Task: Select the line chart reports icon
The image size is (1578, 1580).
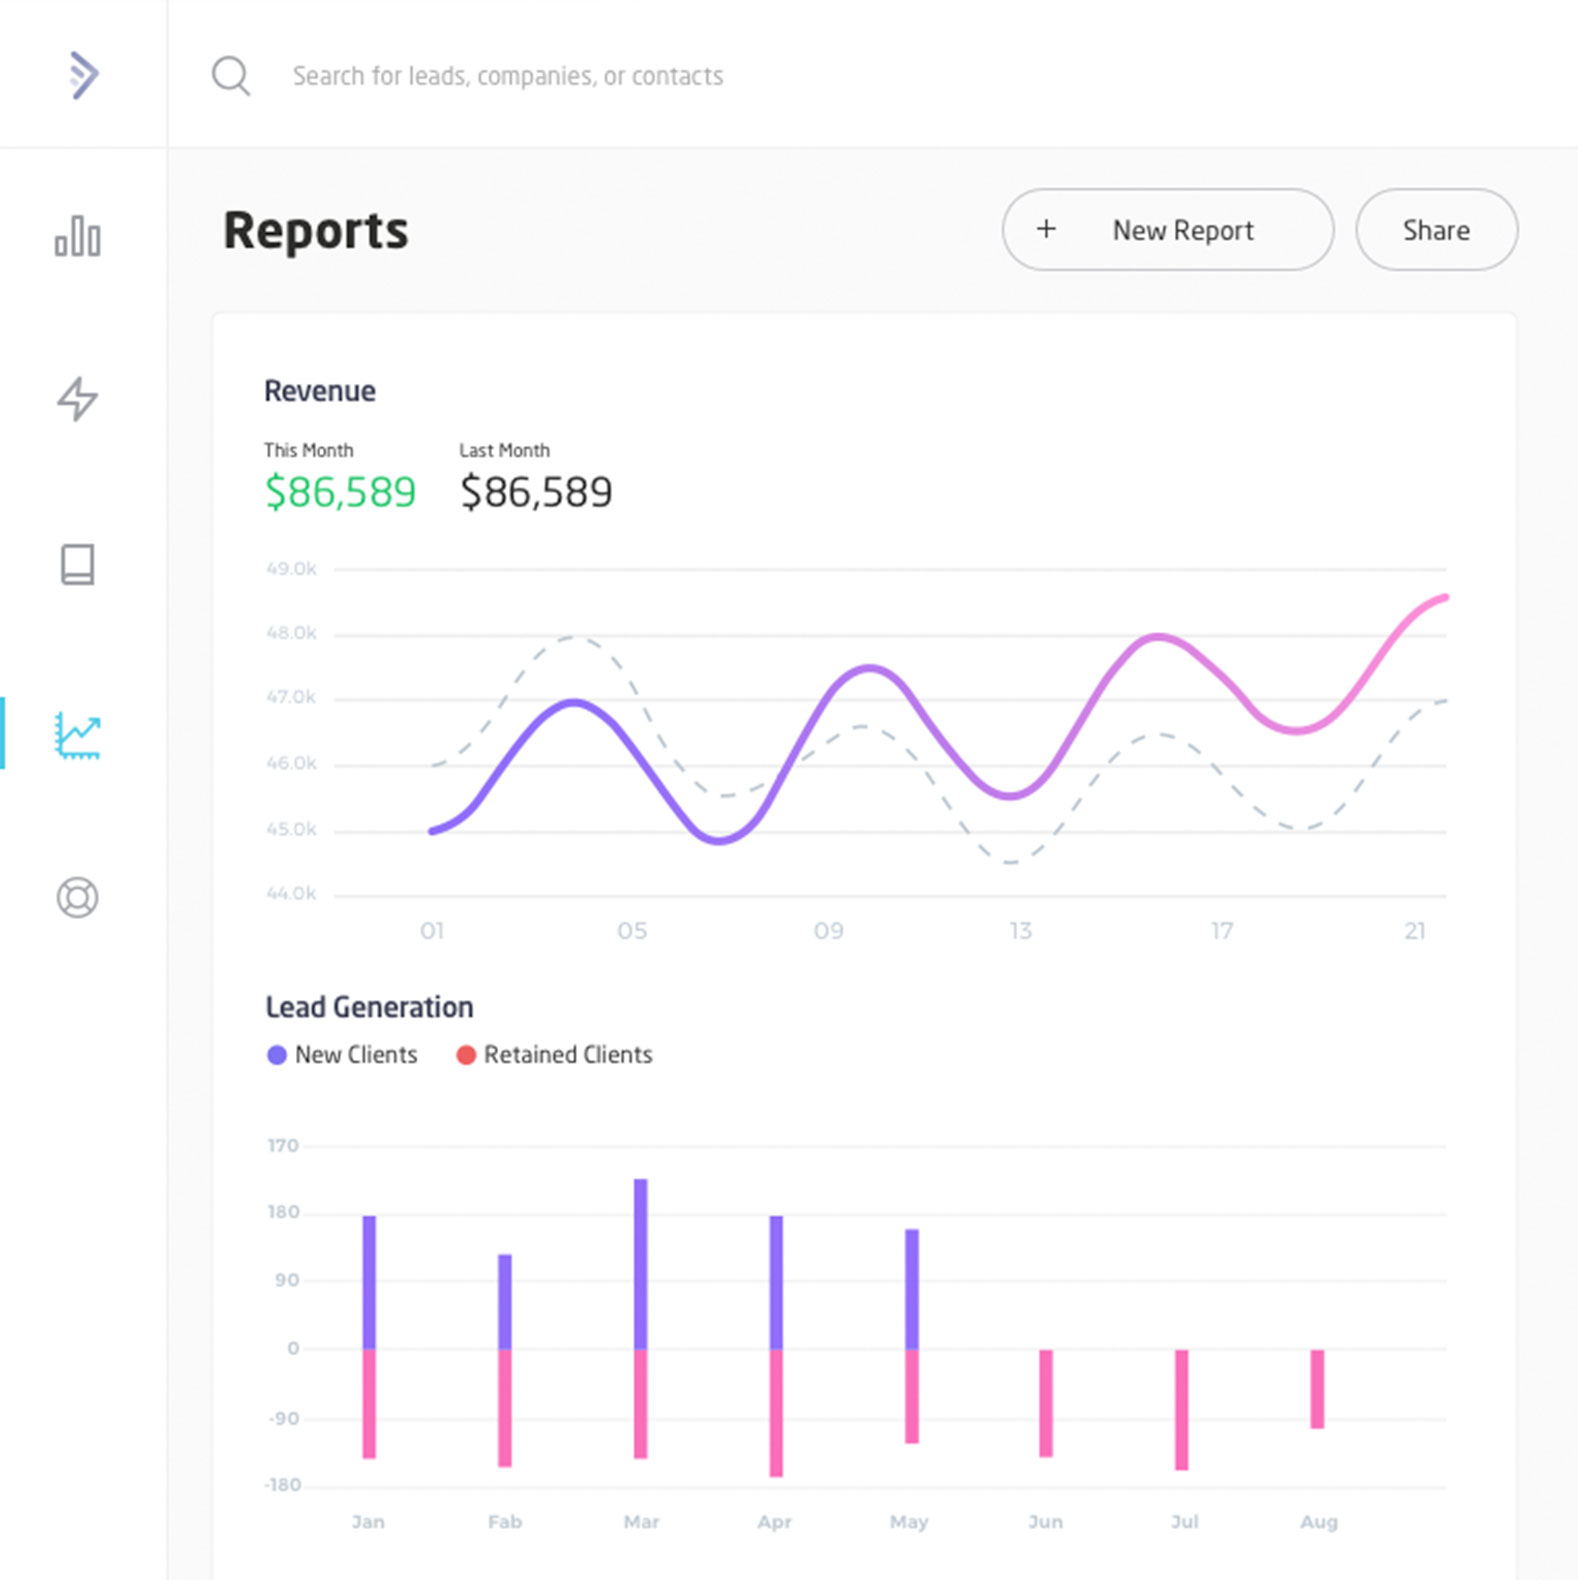Action: tap(77, 735)
